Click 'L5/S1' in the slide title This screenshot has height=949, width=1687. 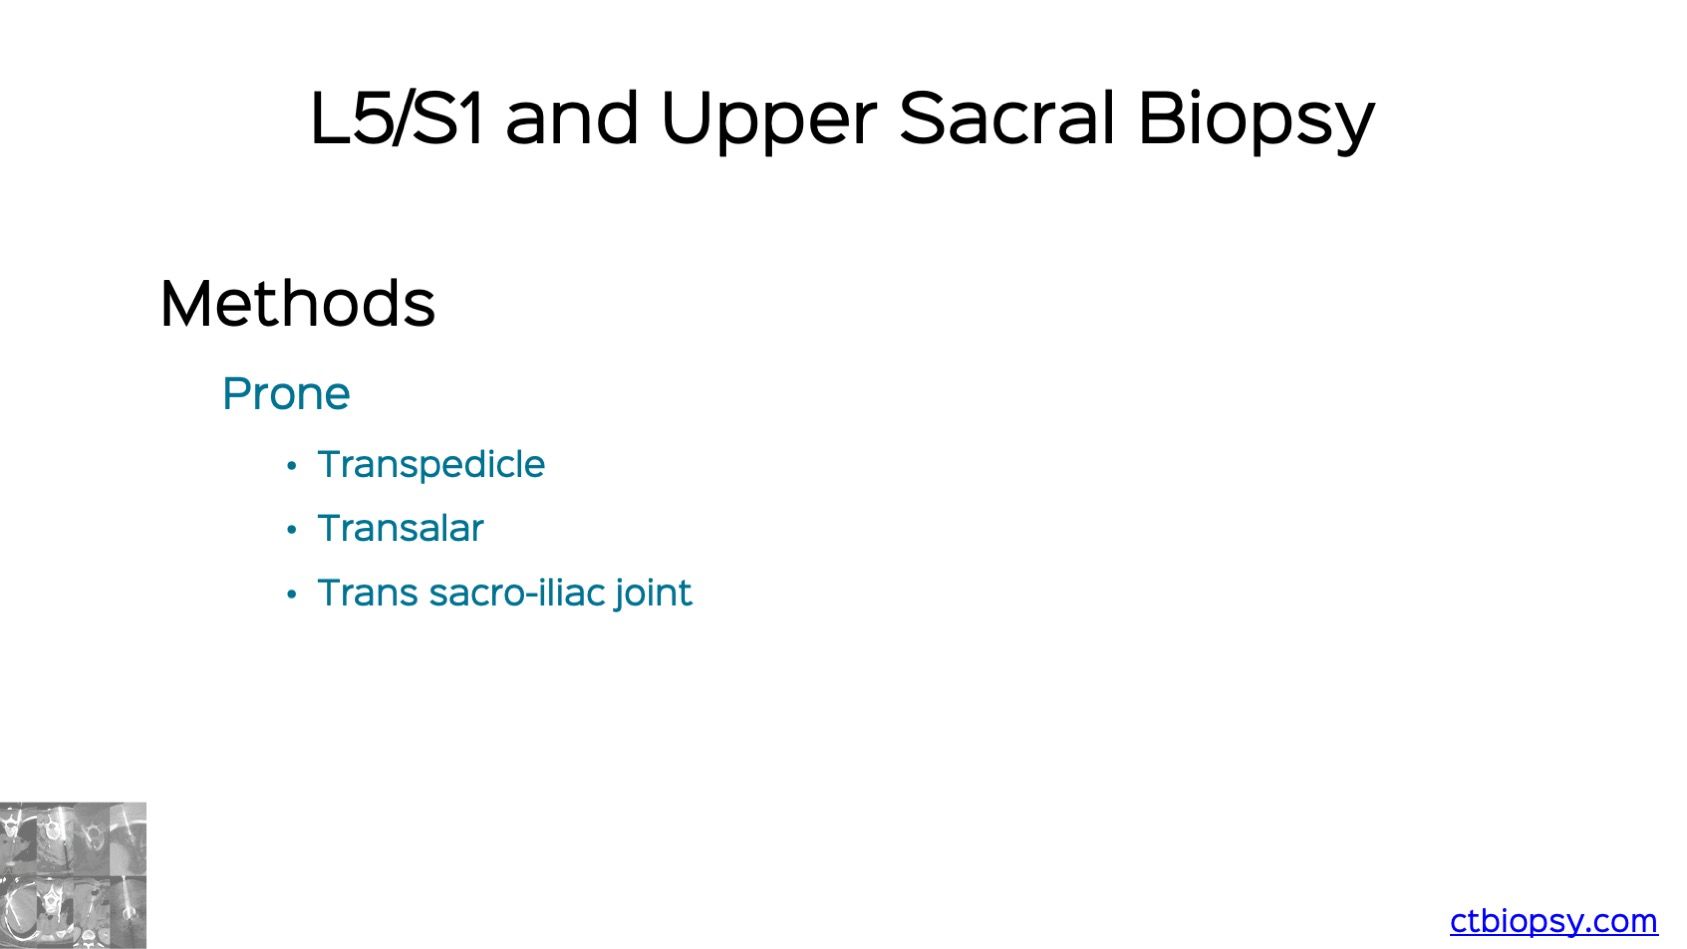[x=397, y=117]
